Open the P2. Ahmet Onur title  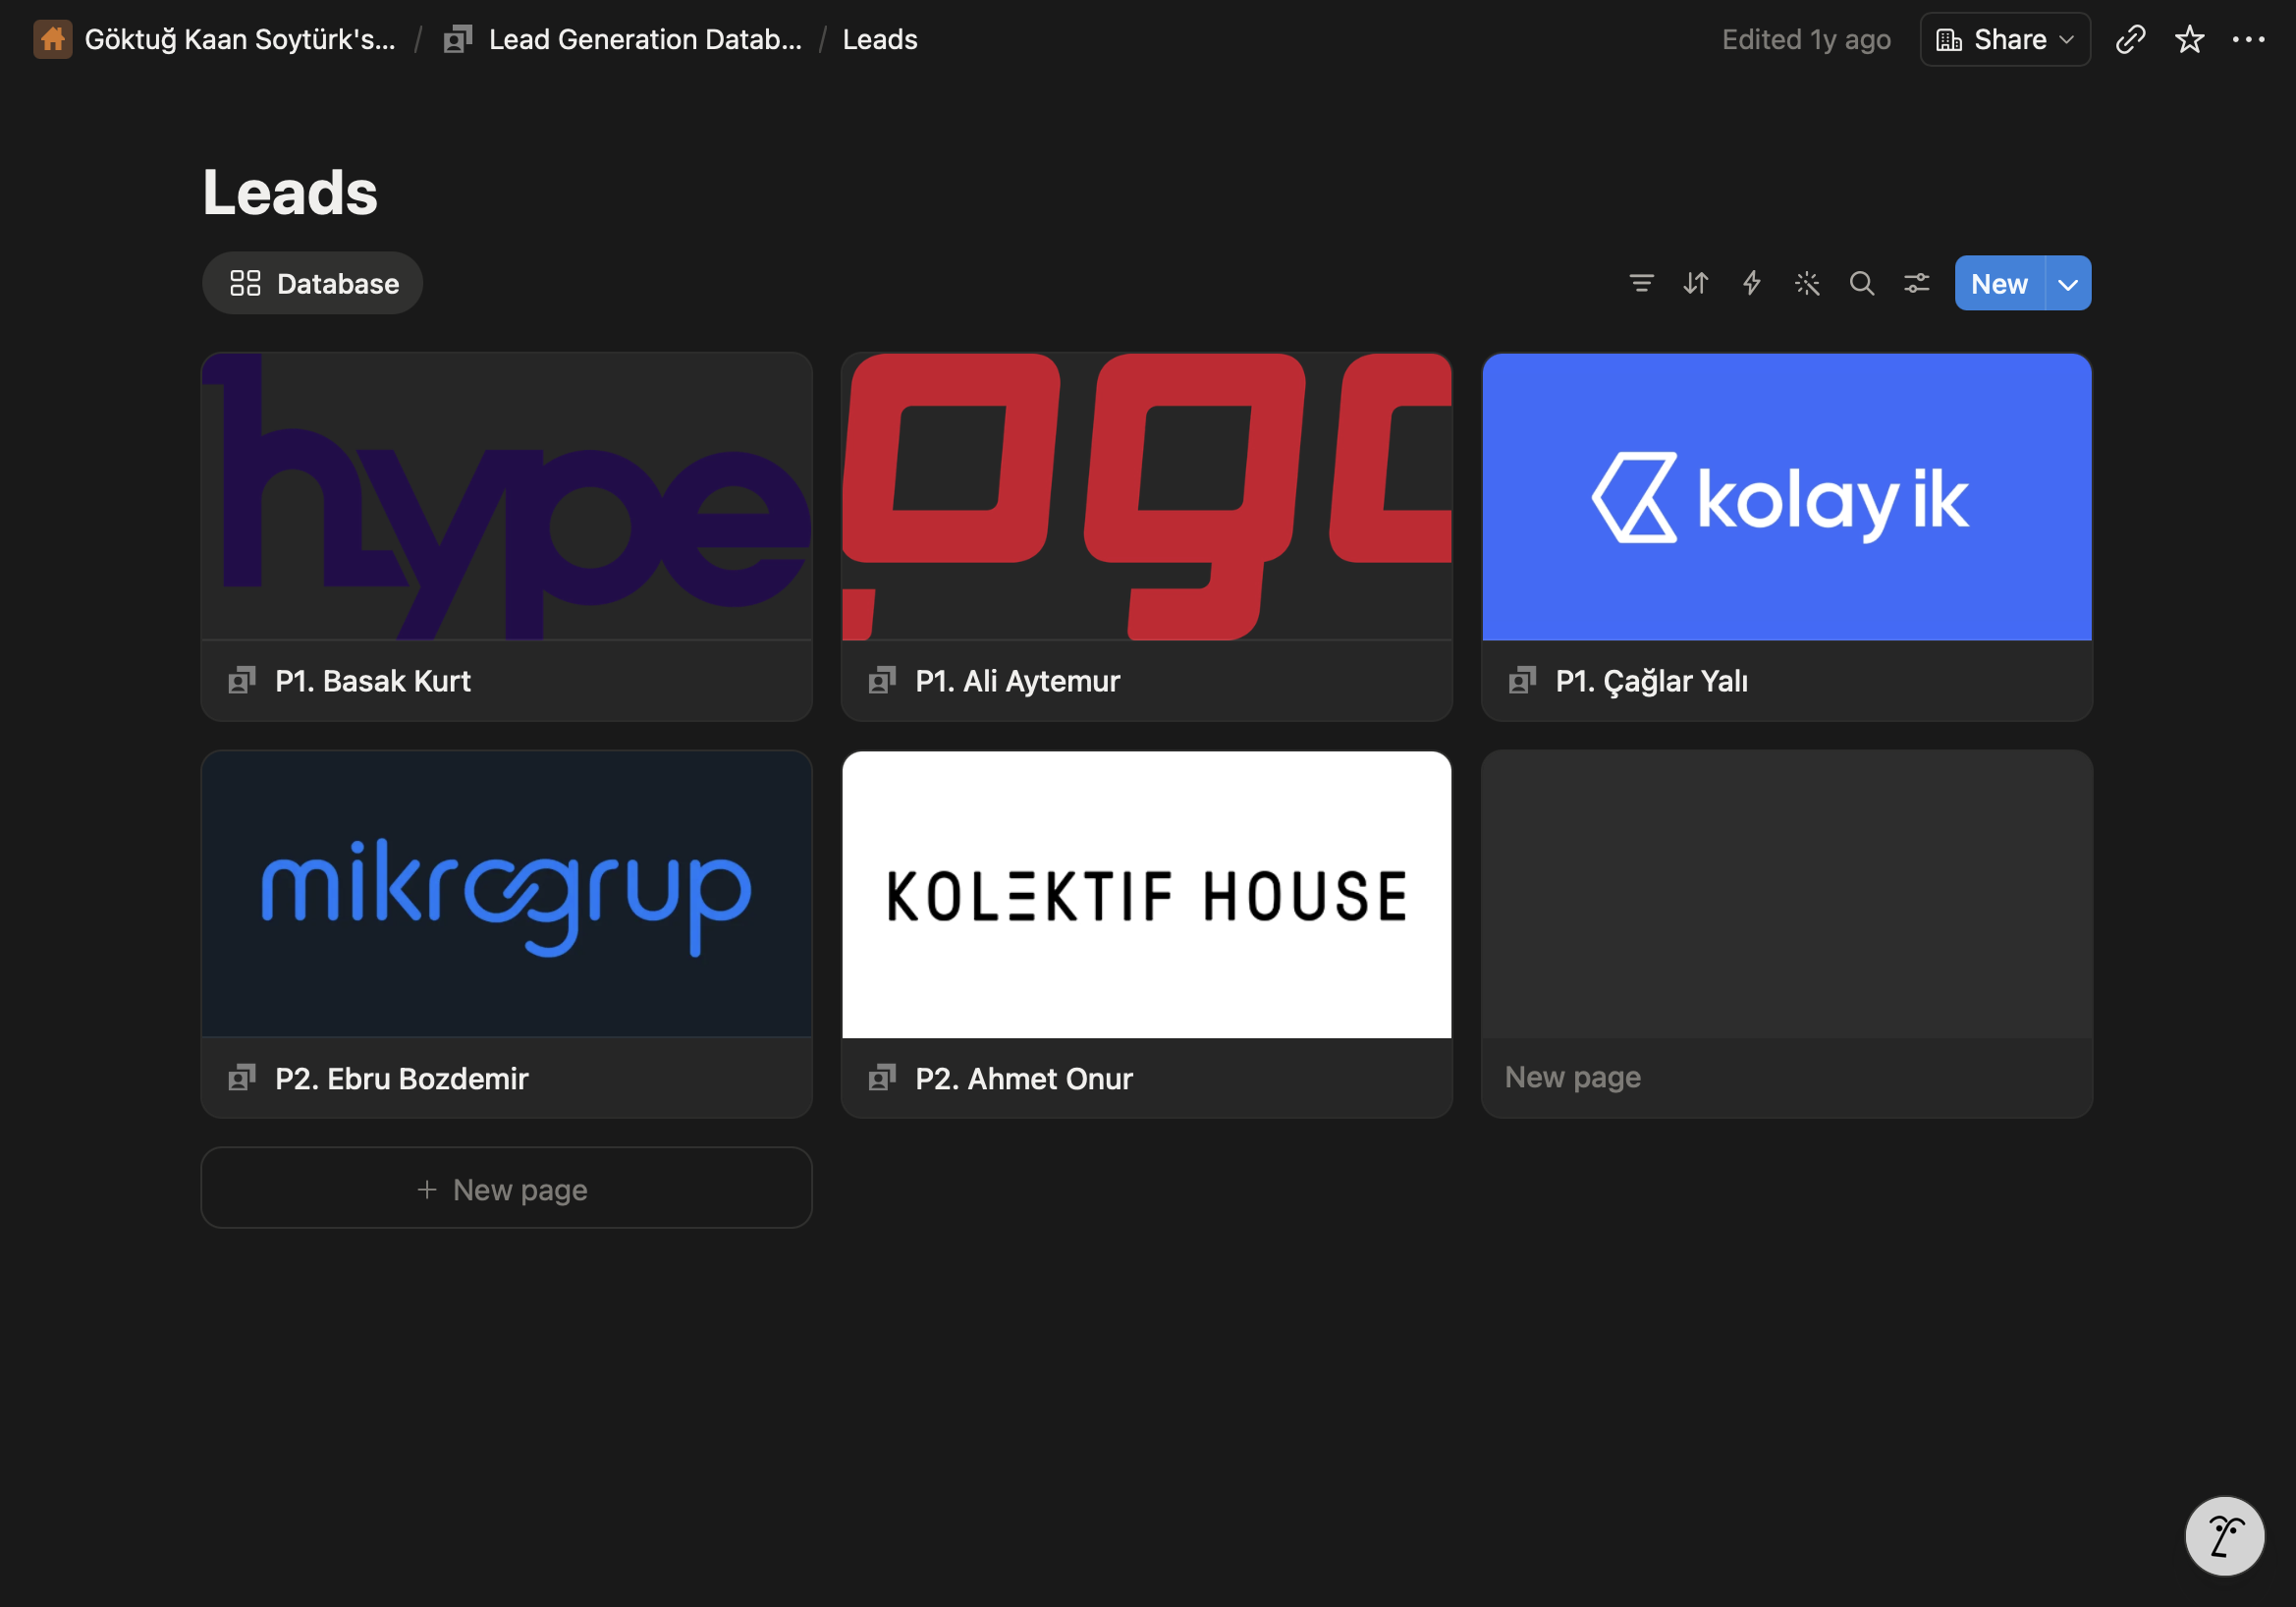point(1024,1078)
